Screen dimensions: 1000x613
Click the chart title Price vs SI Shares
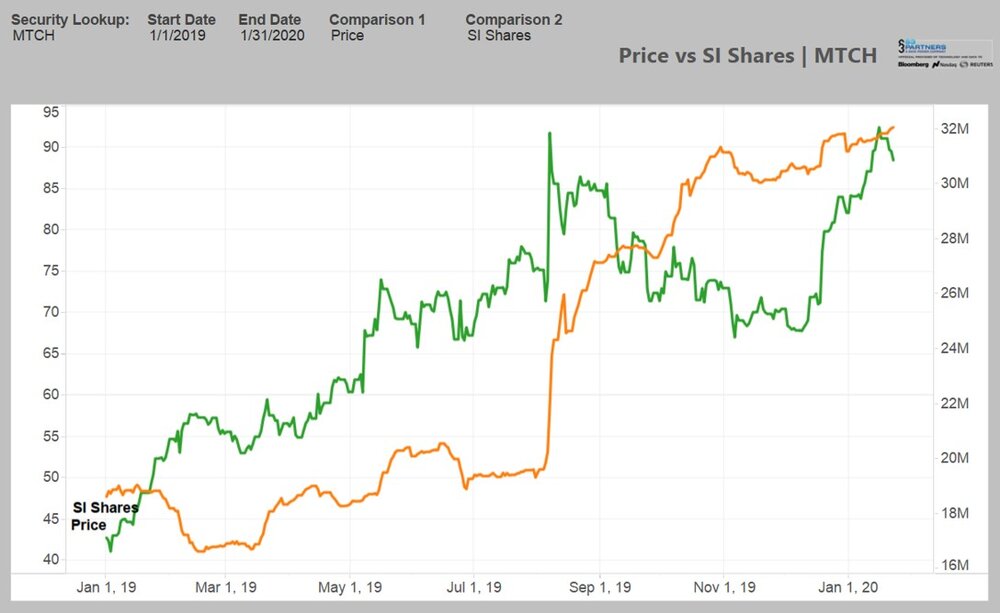[747, 55]
